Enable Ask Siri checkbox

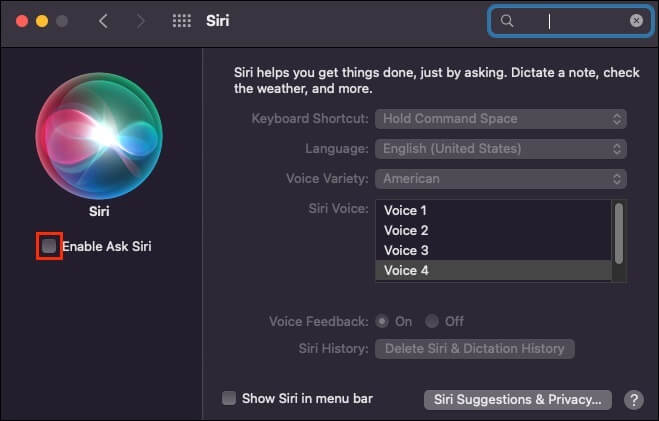(x=49, y=246)
